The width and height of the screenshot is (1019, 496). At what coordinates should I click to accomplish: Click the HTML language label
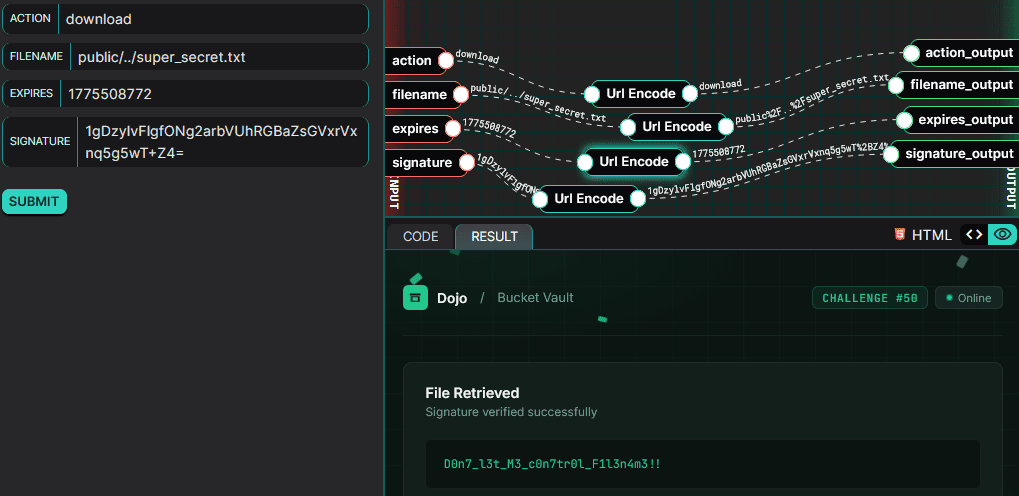tap(932, 235)
